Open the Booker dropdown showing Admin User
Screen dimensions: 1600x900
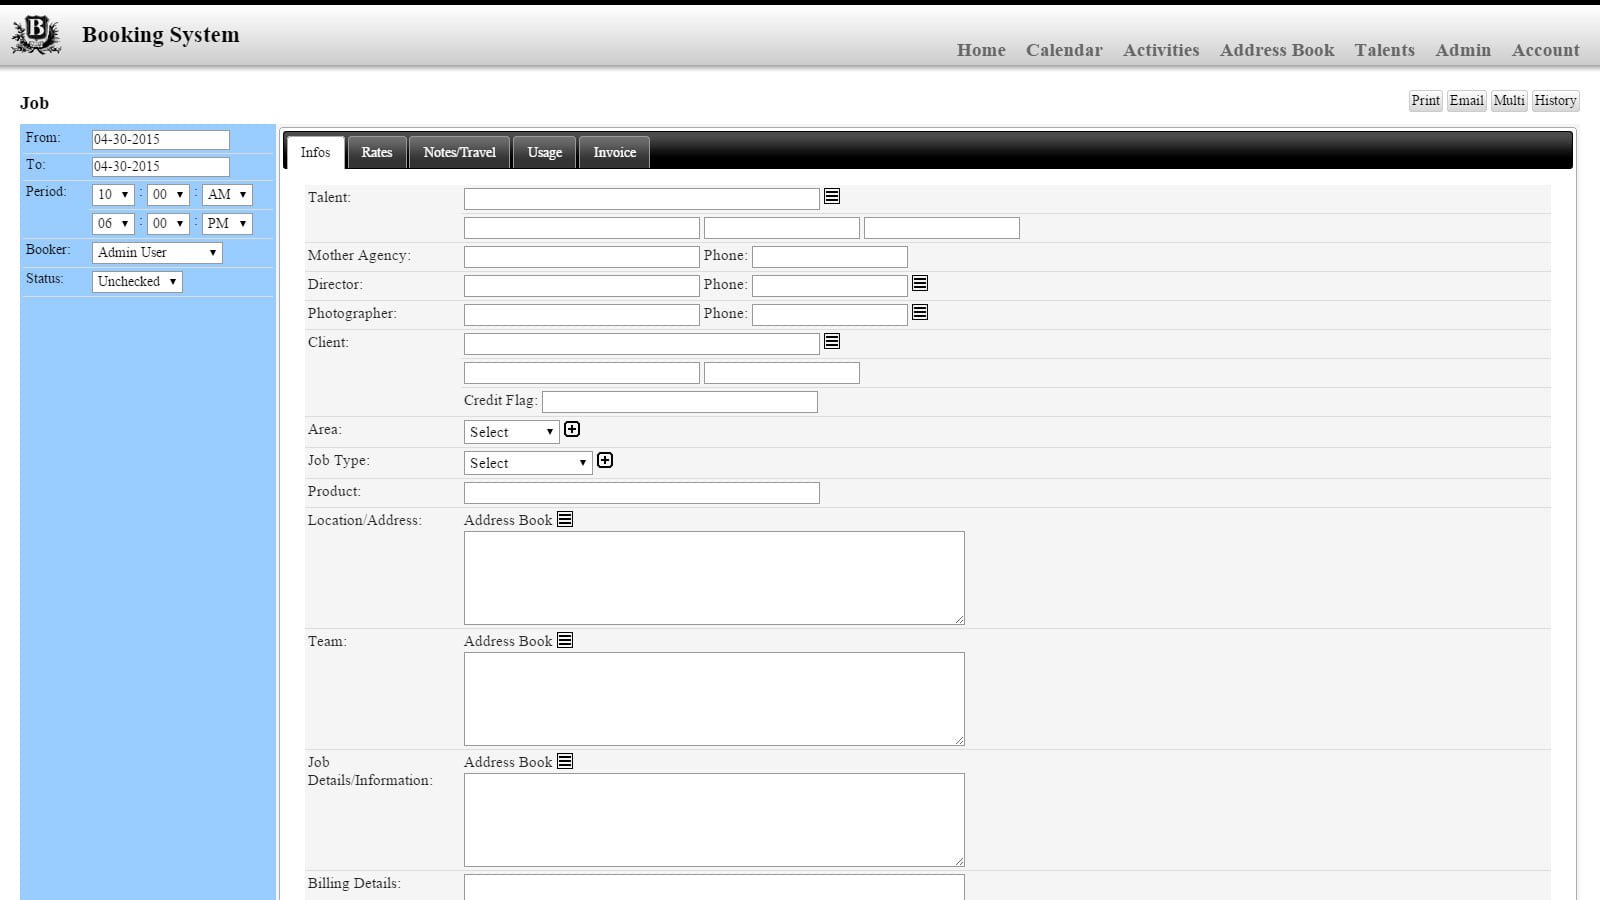pyautogui.click(x=156, y=252)
